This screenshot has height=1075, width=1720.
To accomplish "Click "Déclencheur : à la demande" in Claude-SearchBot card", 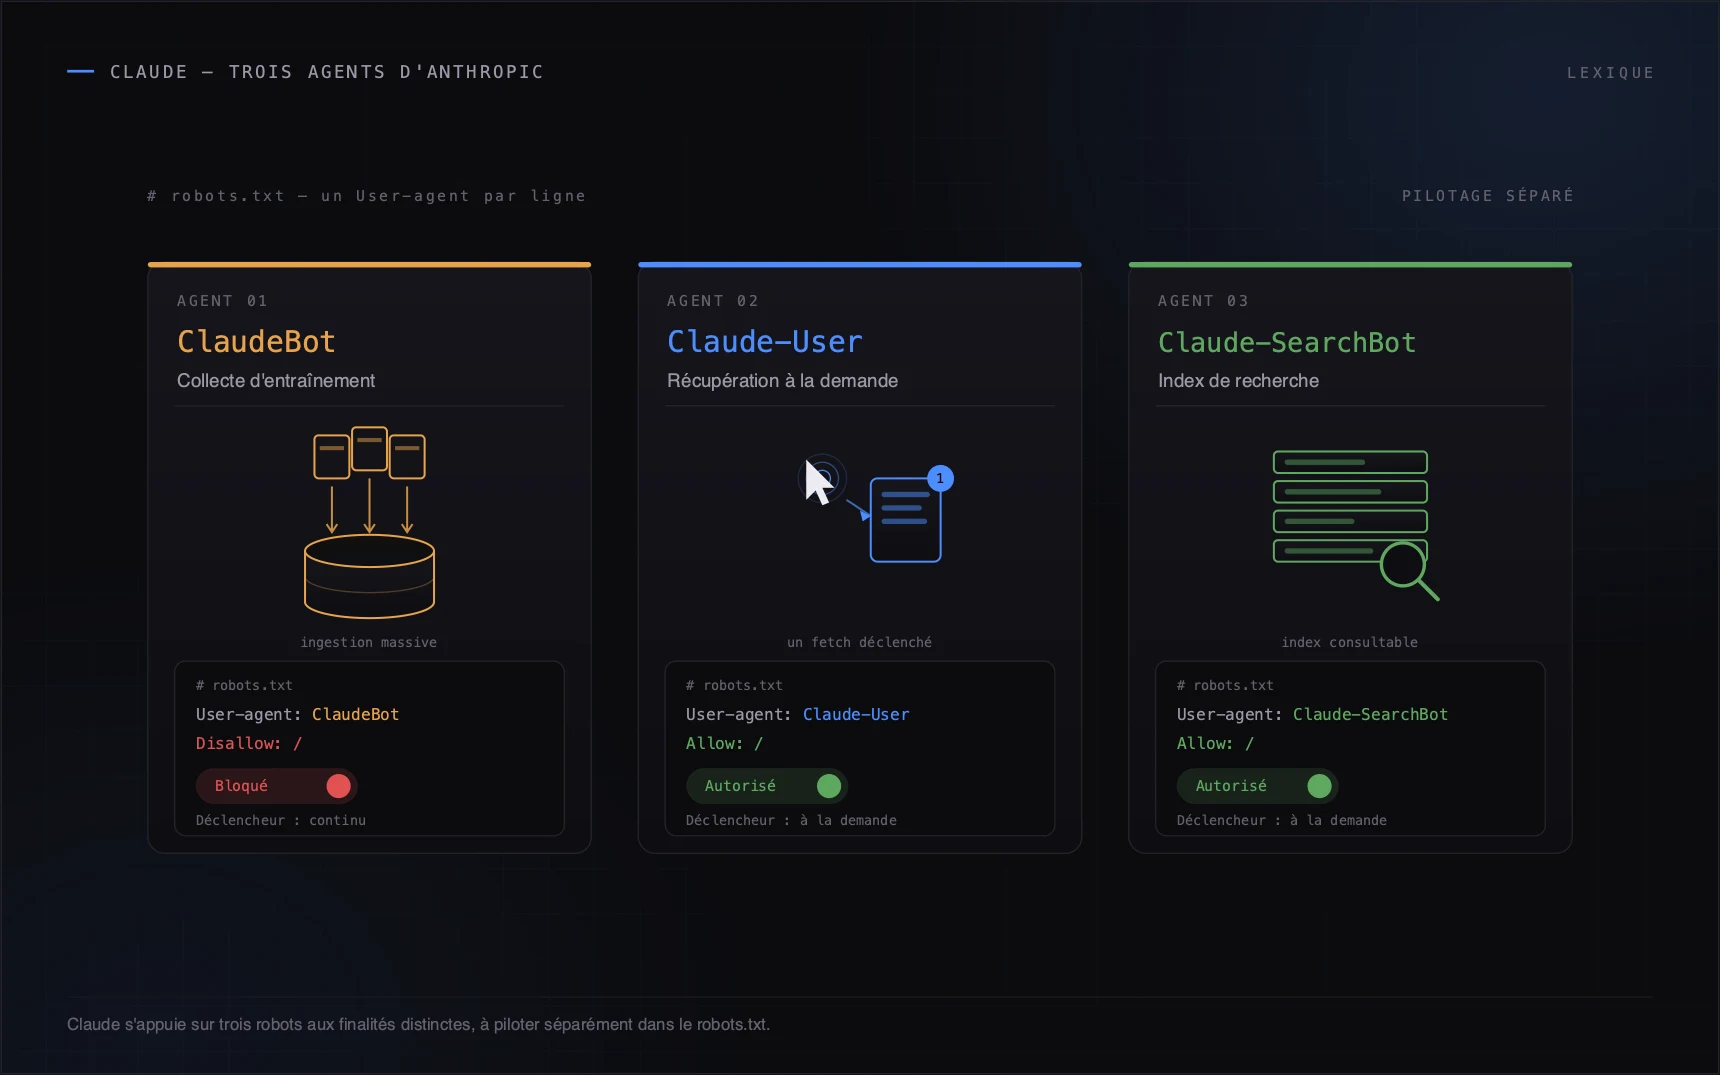I will point(1282,821).
